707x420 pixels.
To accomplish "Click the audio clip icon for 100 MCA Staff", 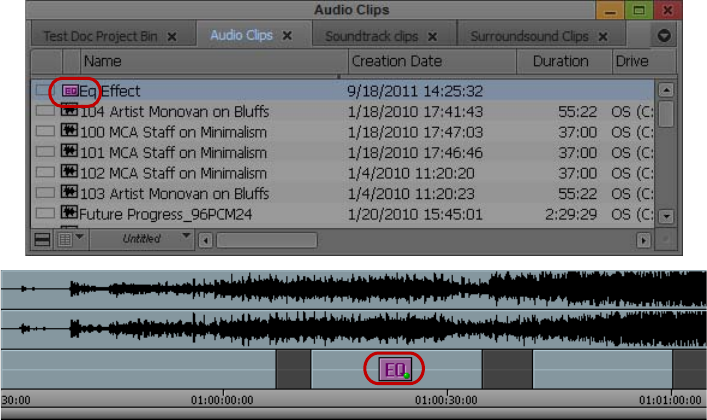I will coord(69,130).
